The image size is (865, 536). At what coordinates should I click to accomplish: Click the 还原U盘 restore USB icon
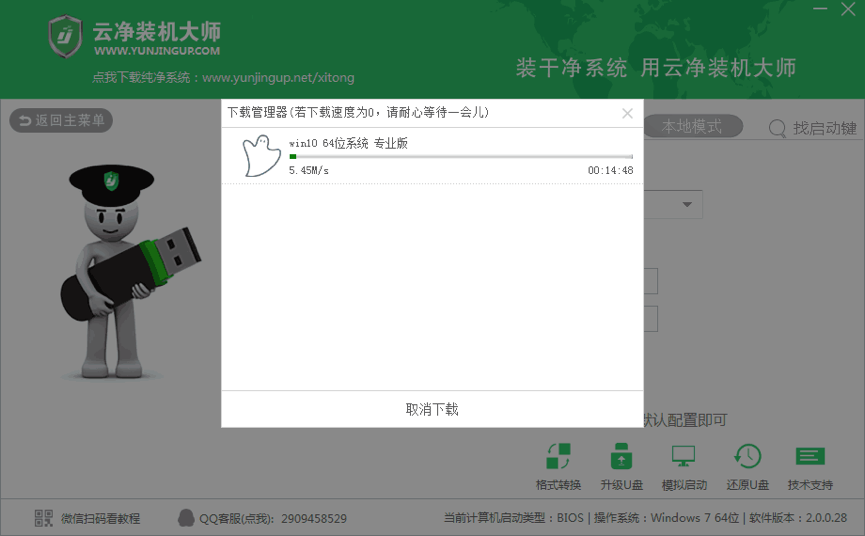click(747, 457)
